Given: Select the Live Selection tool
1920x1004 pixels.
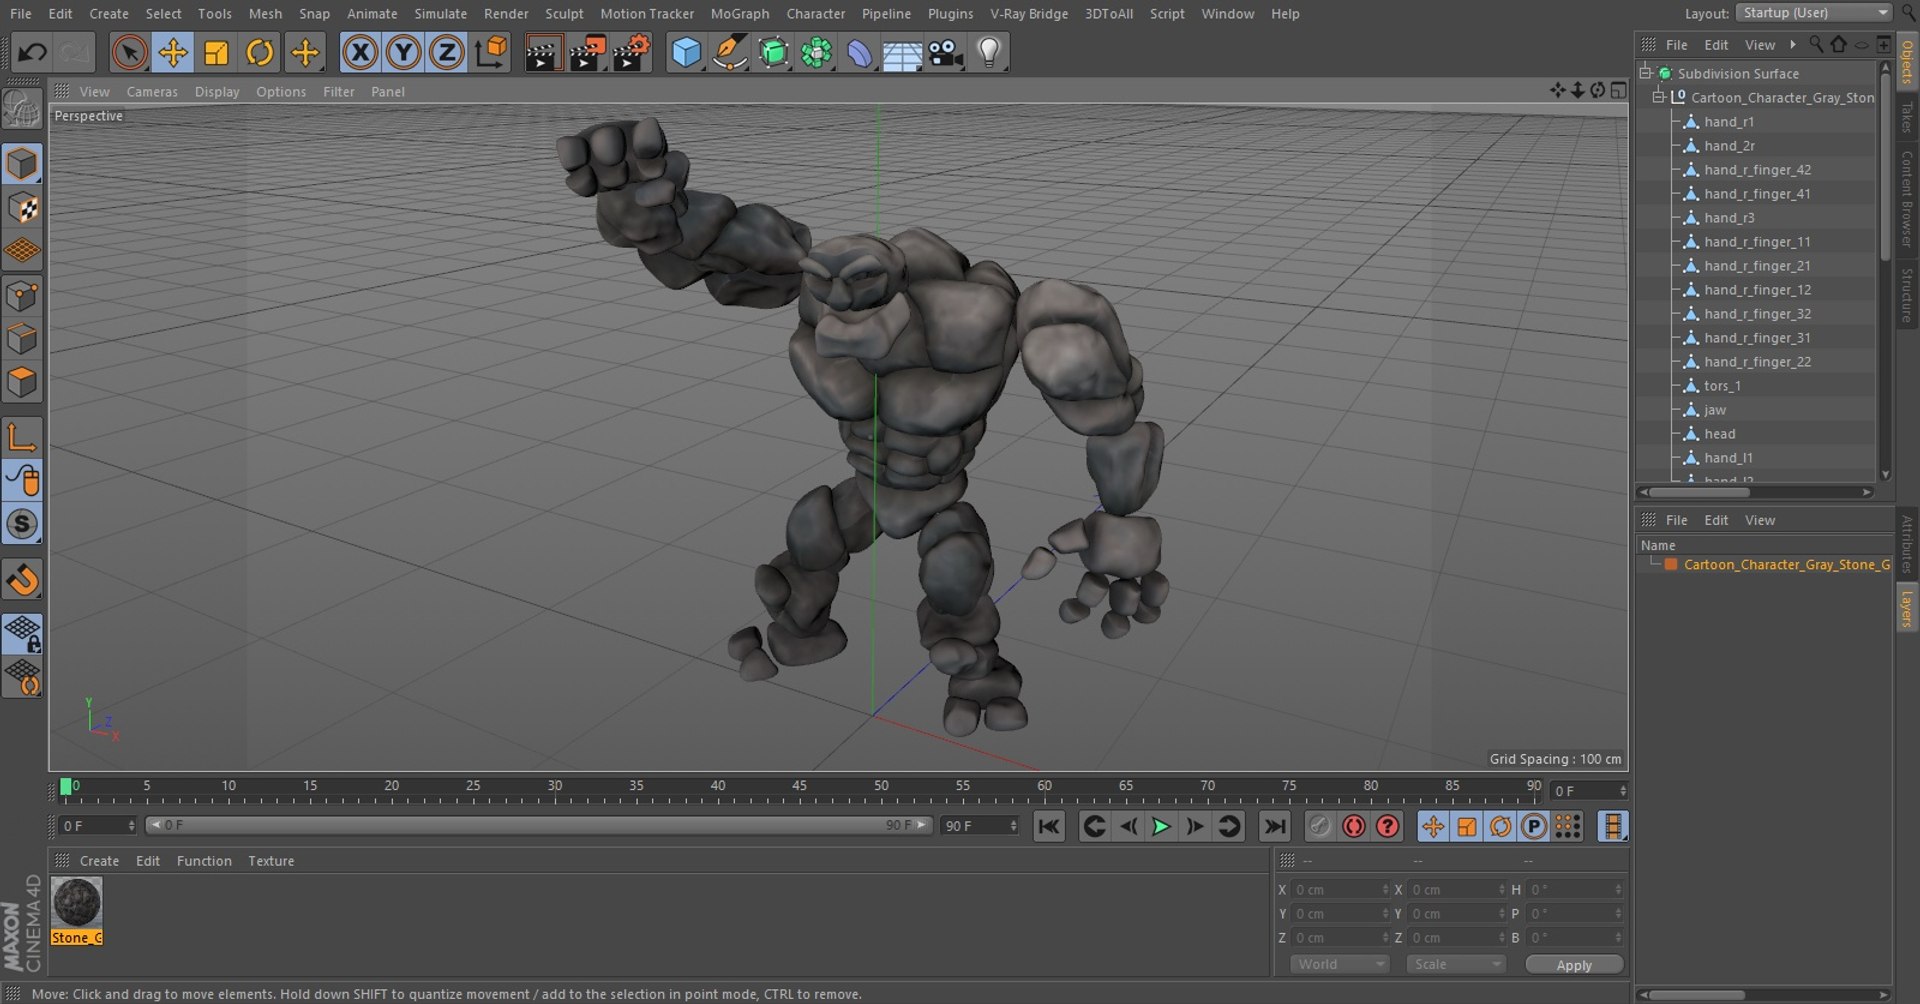Looking at the screenshot, I should point(129,52).
